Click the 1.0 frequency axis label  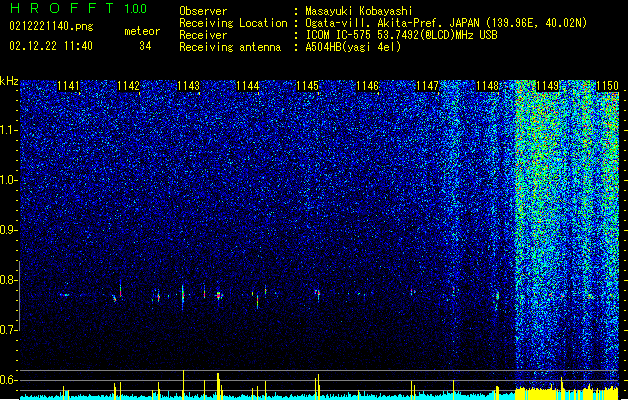[x=9, y=180]
